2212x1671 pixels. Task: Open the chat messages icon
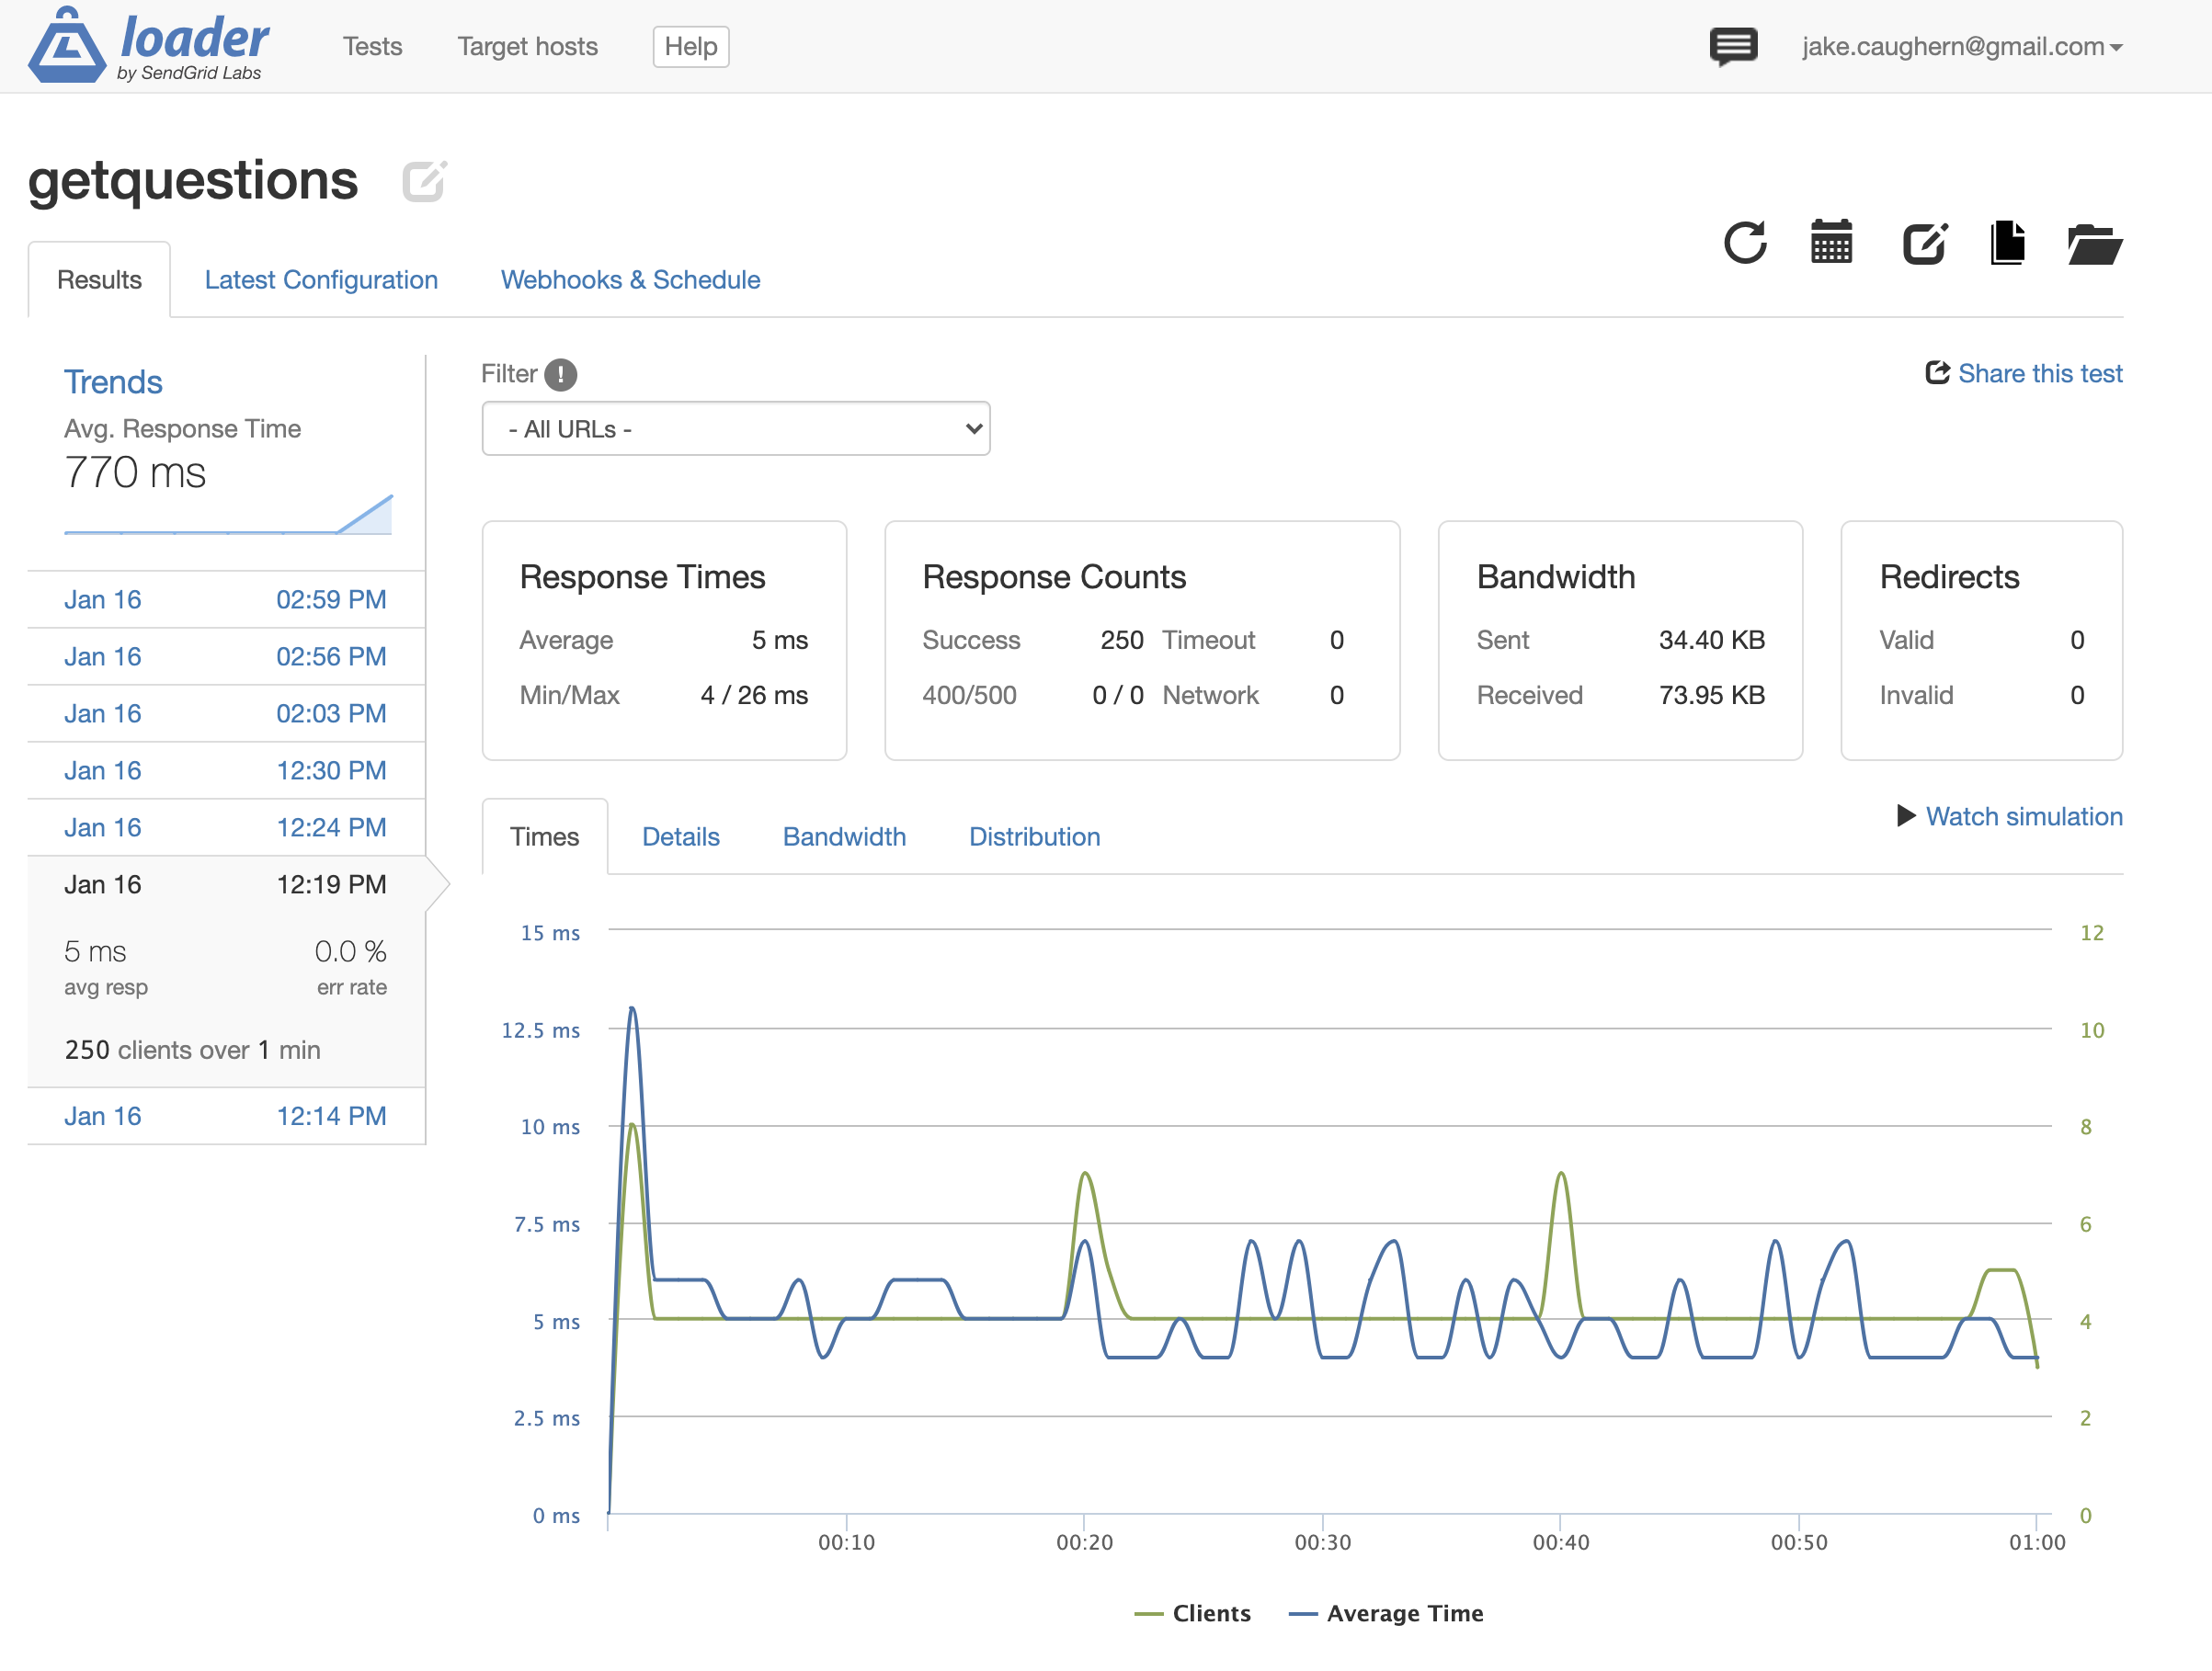1733,46
